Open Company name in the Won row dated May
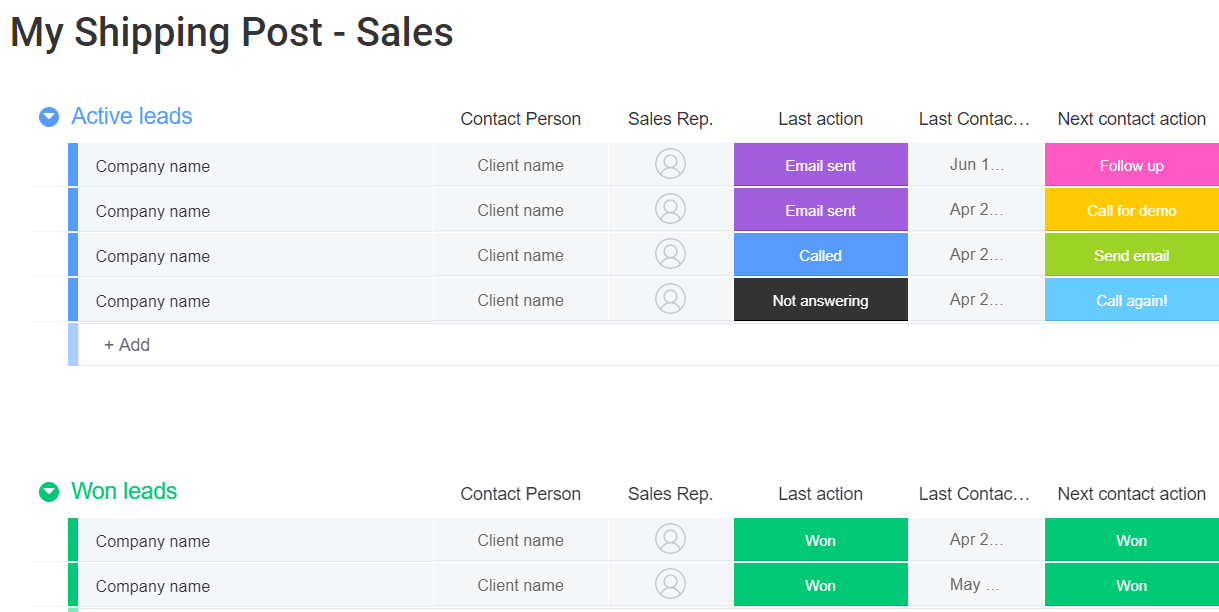The width and height of the screenshot is (1219, 612). 153,586
